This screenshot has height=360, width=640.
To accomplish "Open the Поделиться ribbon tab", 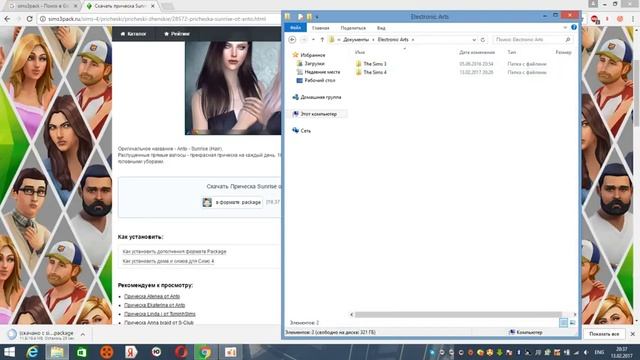I will [x=353, y=28].
